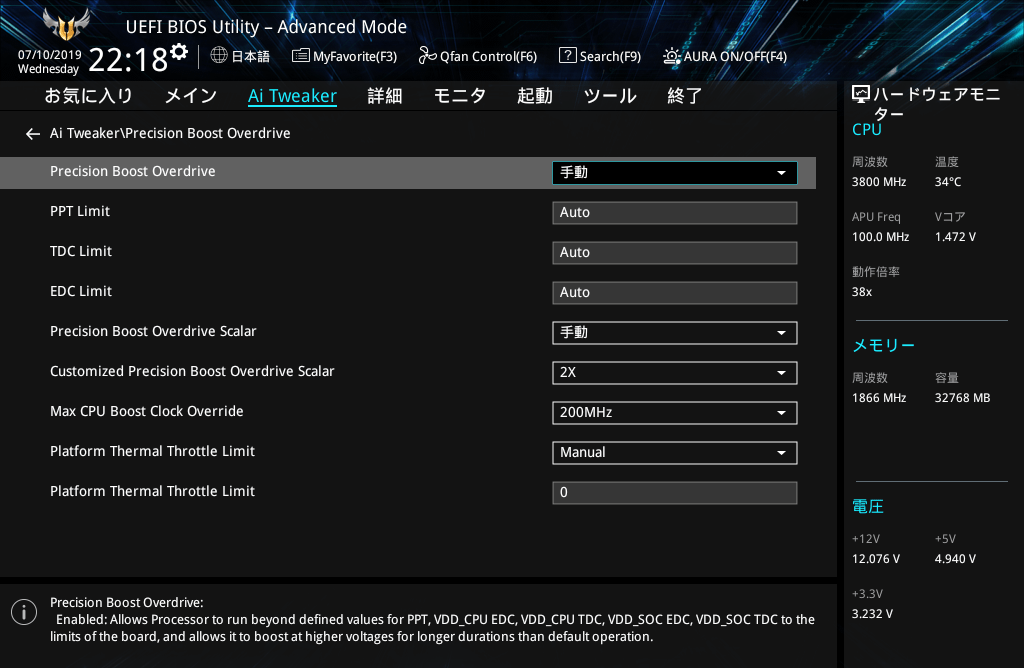Open Qfan Control(F6)
The width and height of the screenshot is (1024, 668).
[x=477, y=56]
